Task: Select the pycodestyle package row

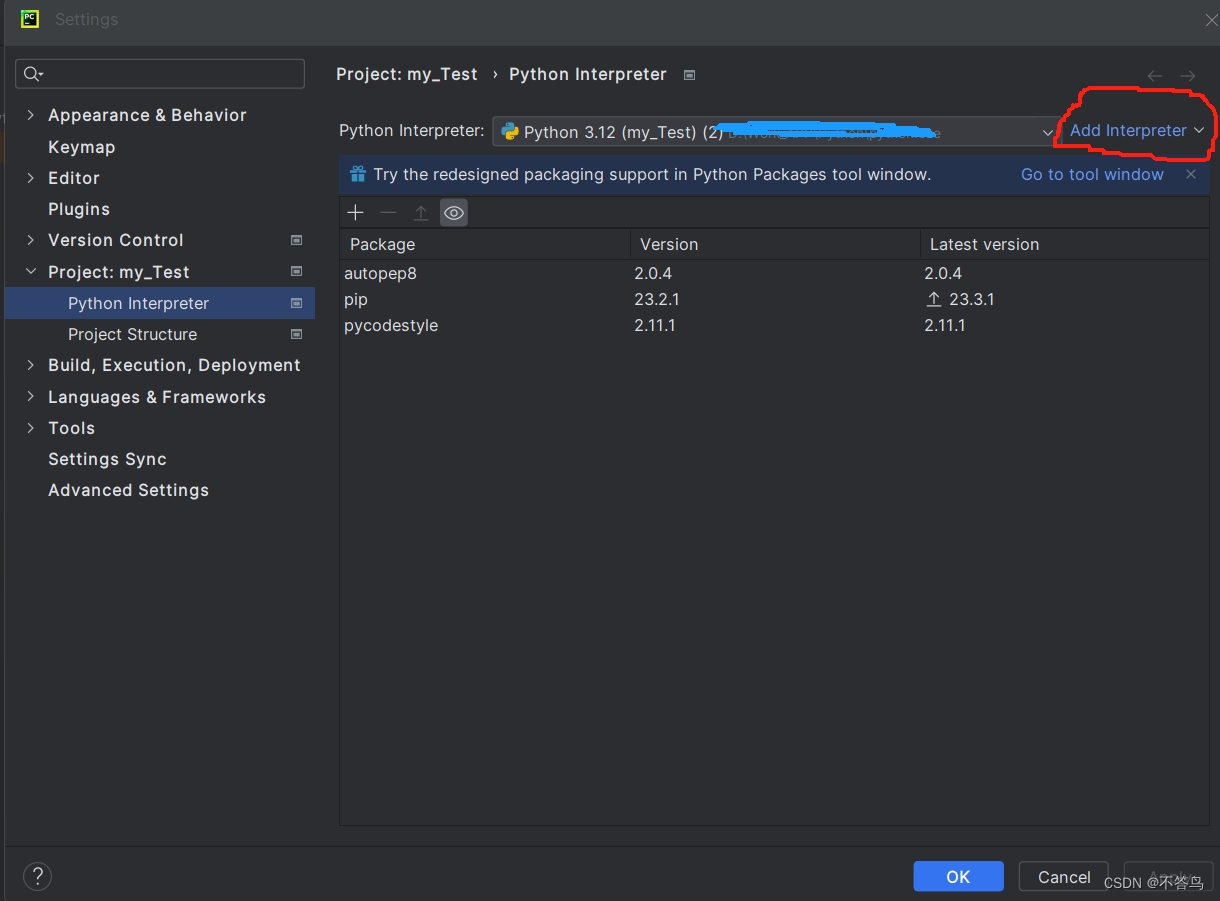Action: click(774, 325)
